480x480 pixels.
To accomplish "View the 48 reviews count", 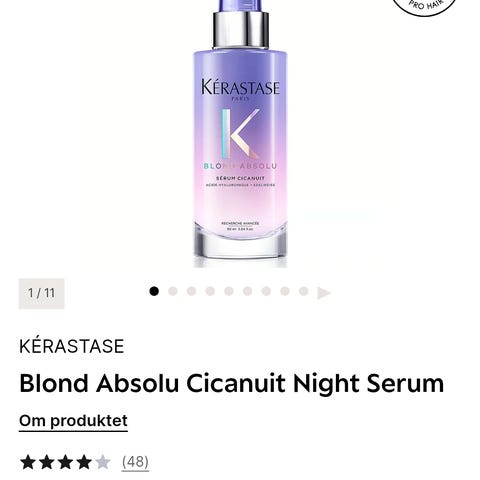I will click(135, 462).
